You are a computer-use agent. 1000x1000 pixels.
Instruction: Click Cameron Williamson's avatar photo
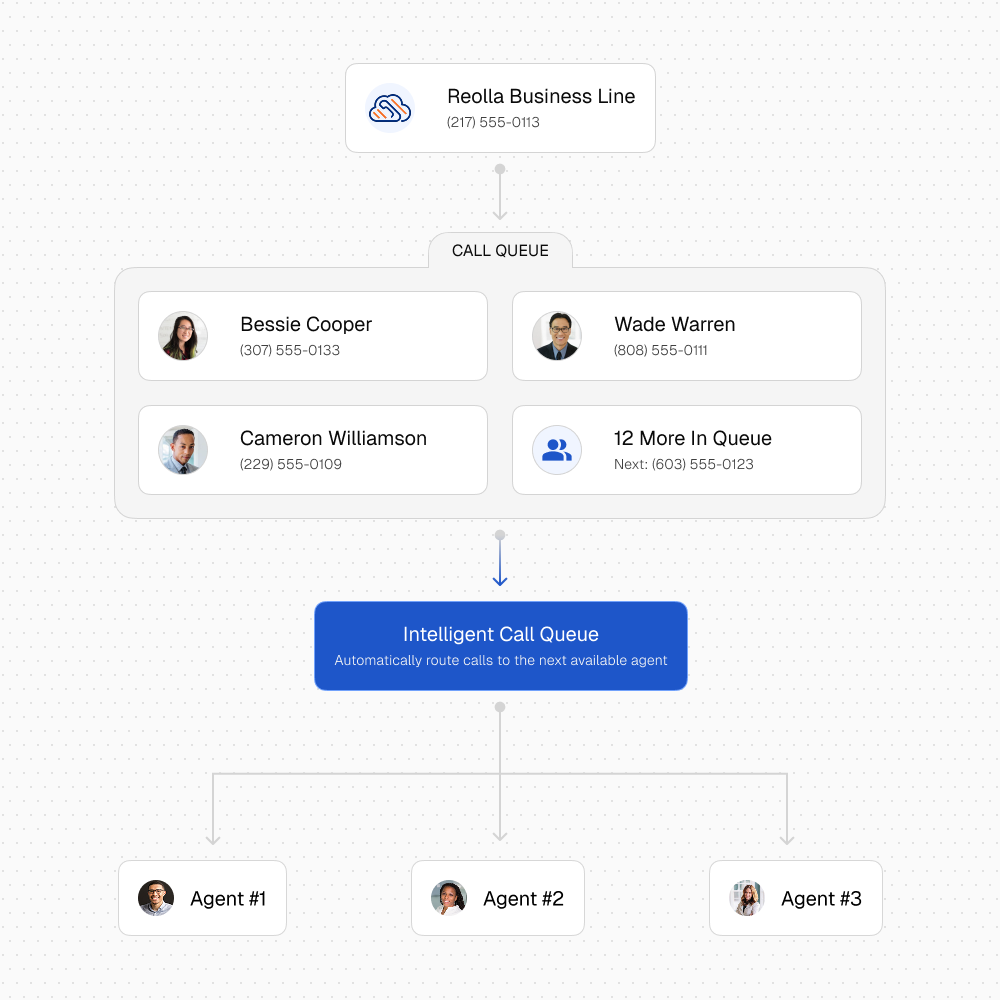tap(183, 450)
